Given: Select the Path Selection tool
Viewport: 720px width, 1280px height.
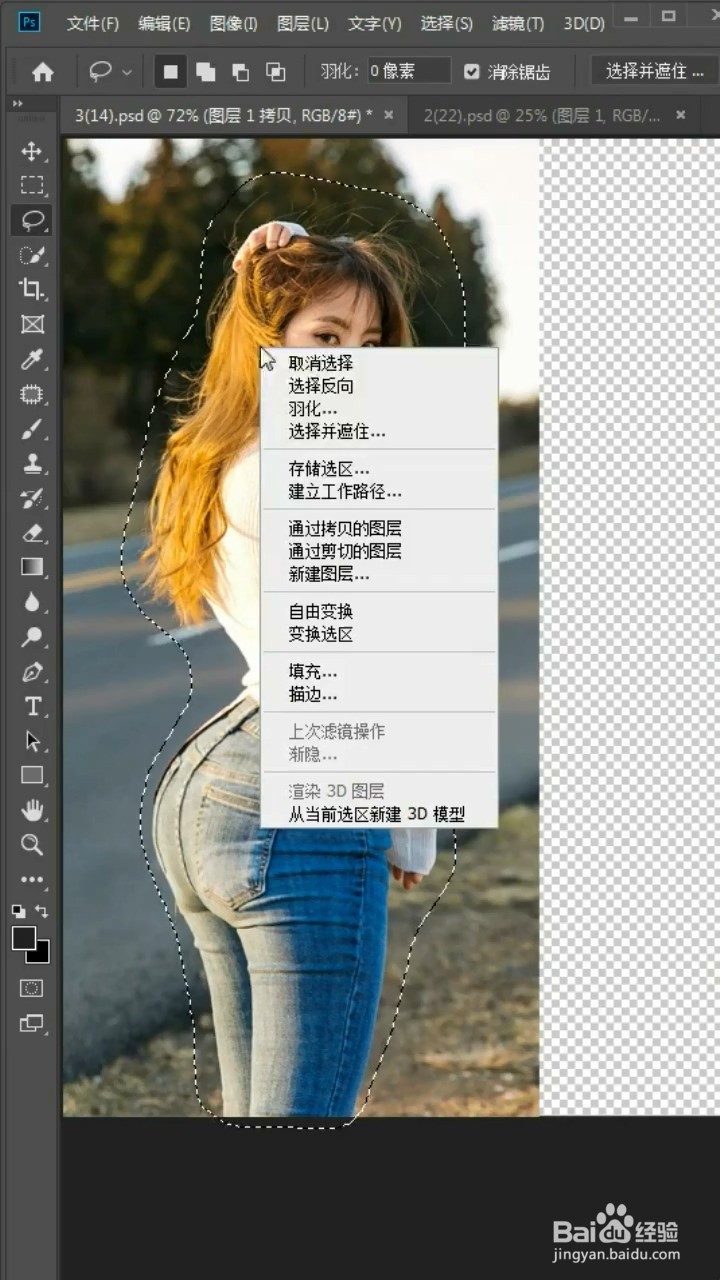Looking at the screenshot, I should 32,741.
